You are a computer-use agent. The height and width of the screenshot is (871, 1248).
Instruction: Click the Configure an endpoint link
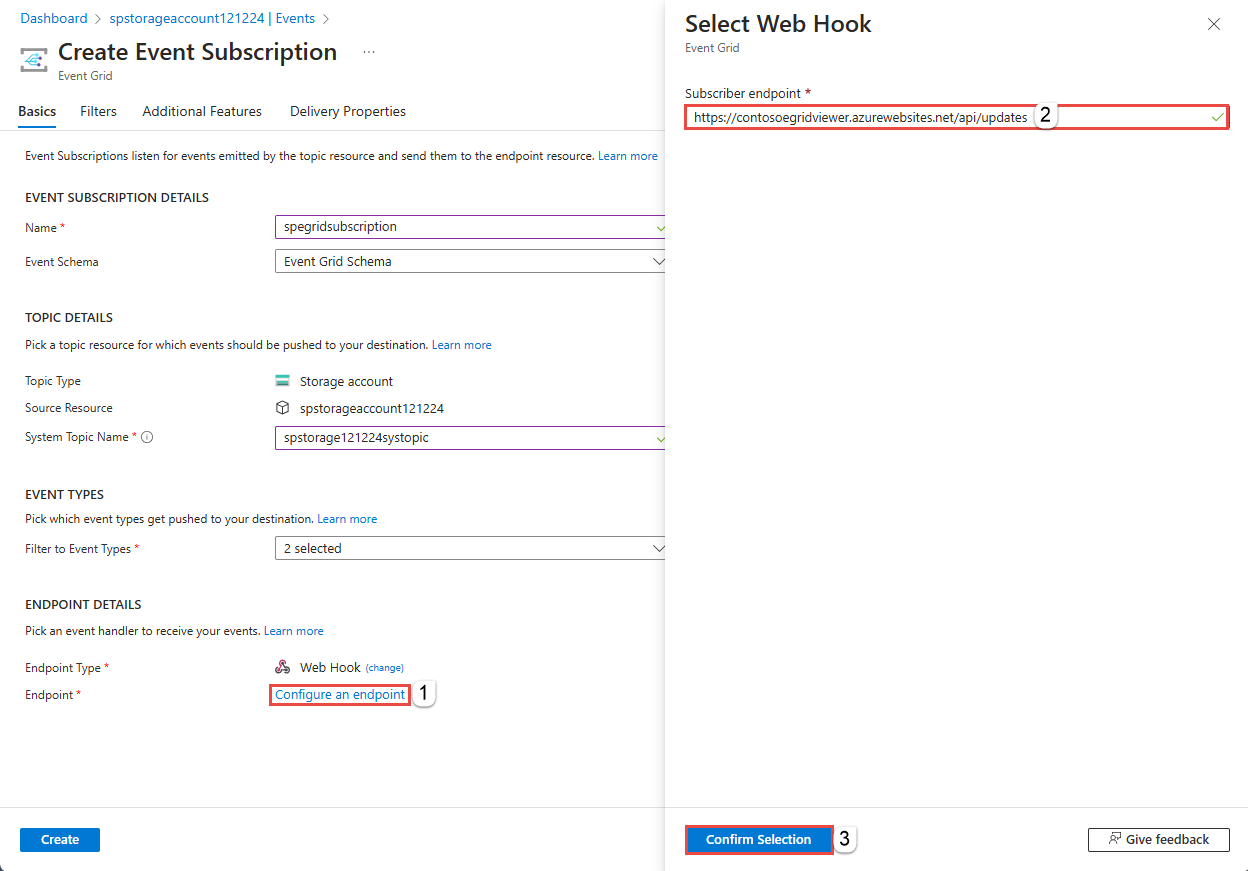[x=340, y=695]
